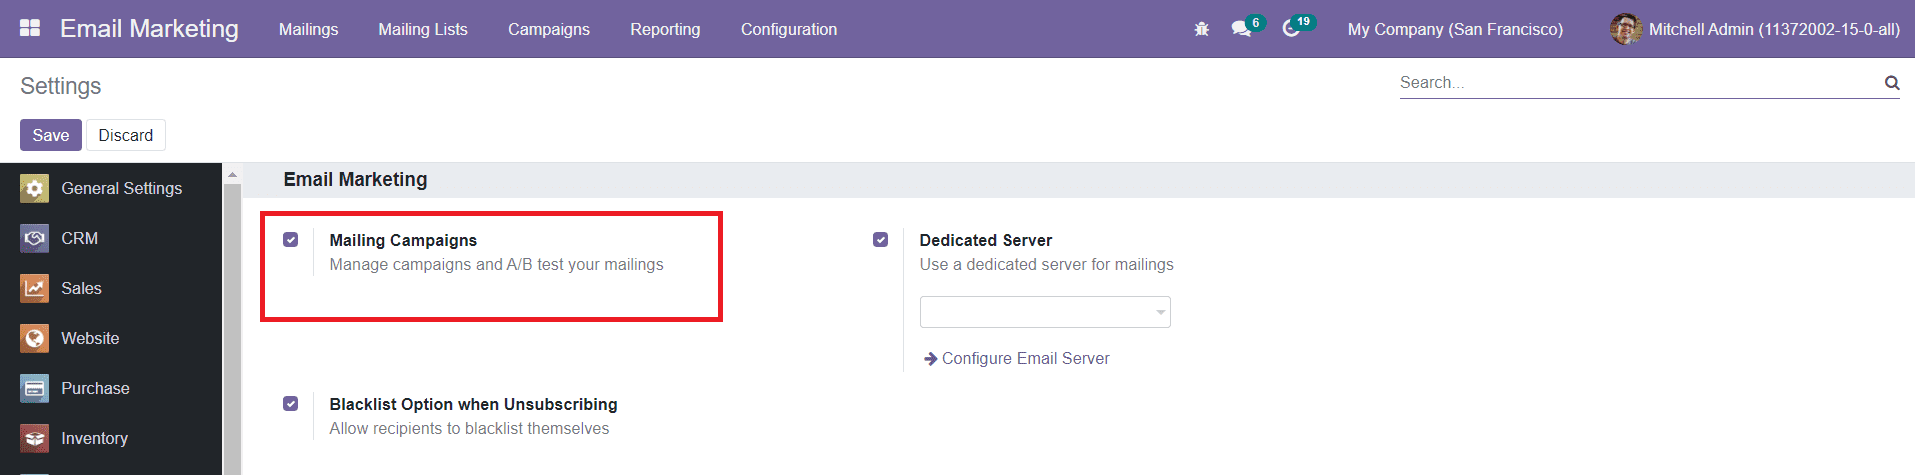Open Website settings in the sidebar
Screen dimensions: 1915x475
click(90, 338)
